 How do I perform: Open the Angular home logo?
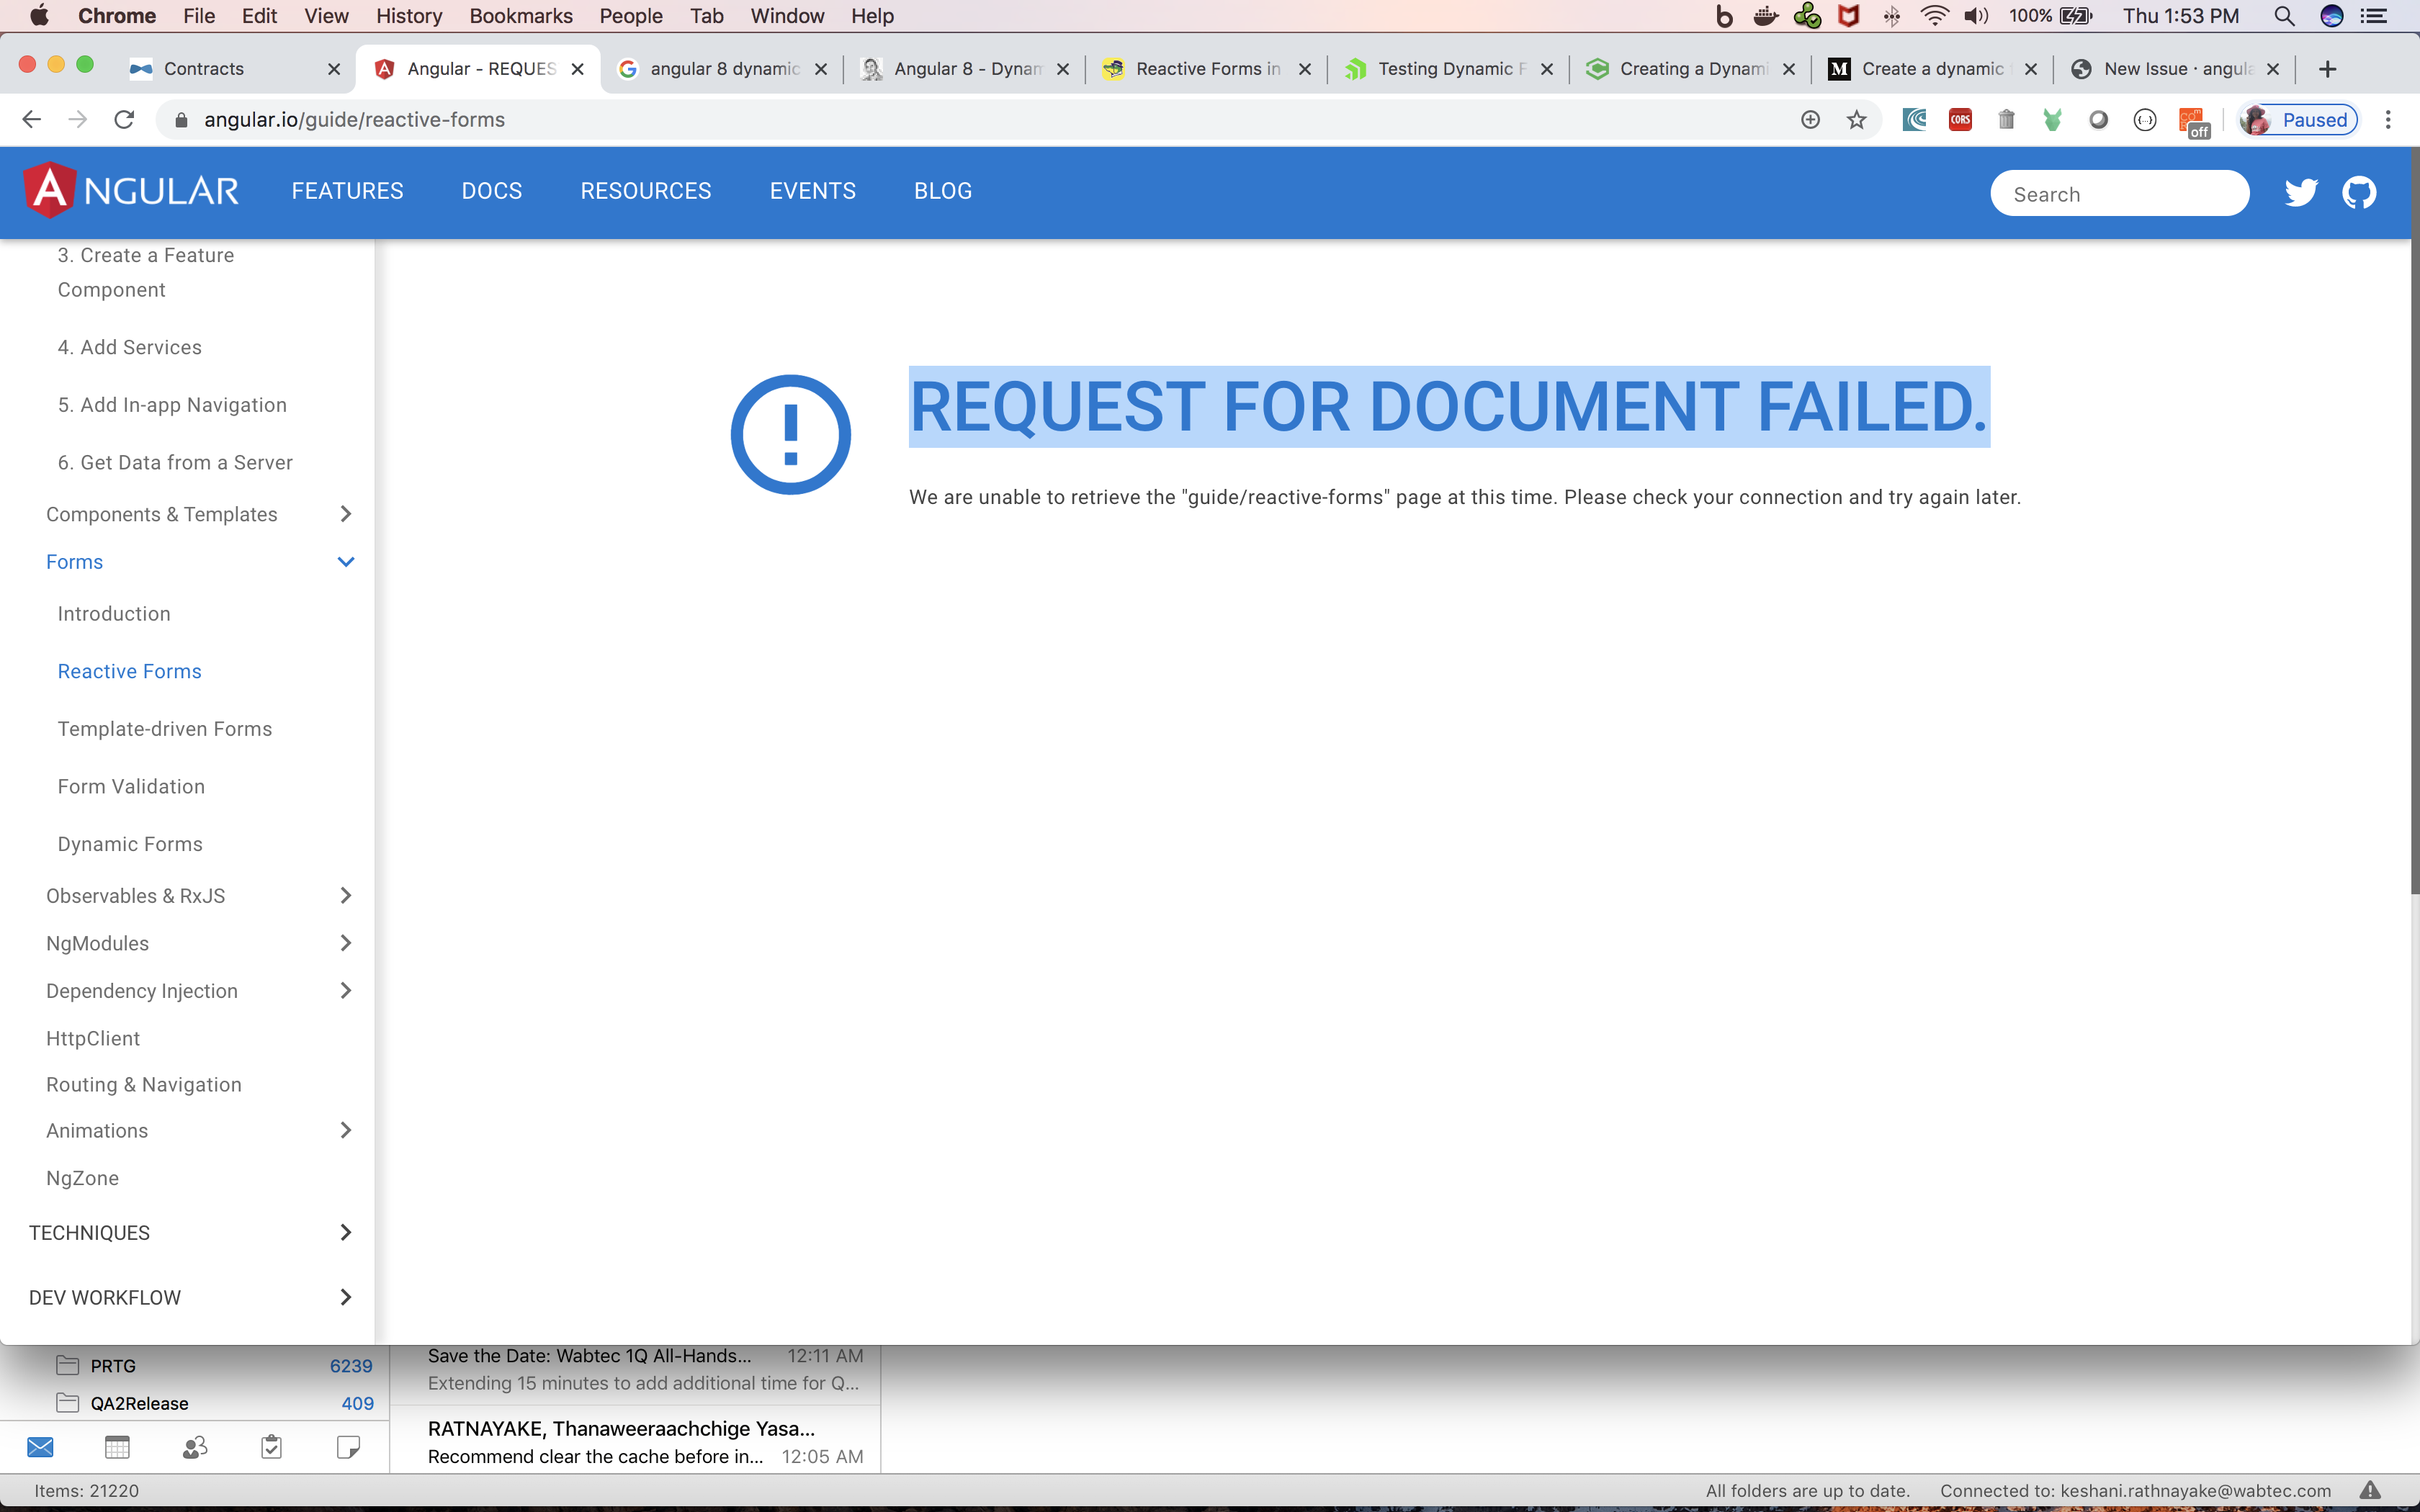point(131,190)
